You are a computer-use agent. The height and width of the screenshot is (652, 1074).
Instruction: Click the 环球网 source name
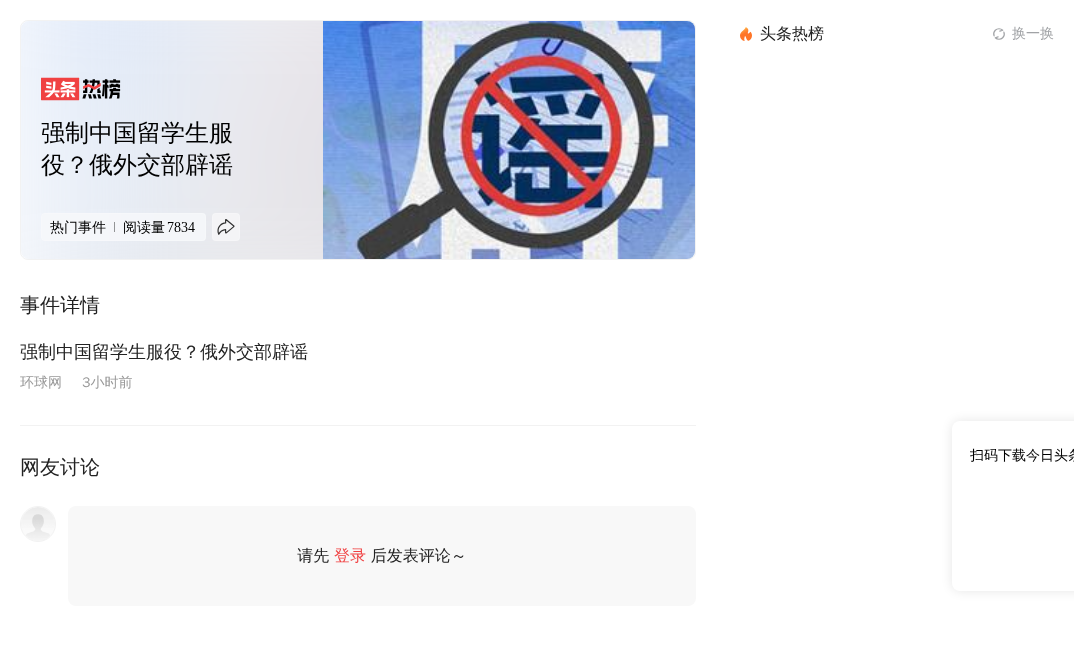tap(41, 382)
